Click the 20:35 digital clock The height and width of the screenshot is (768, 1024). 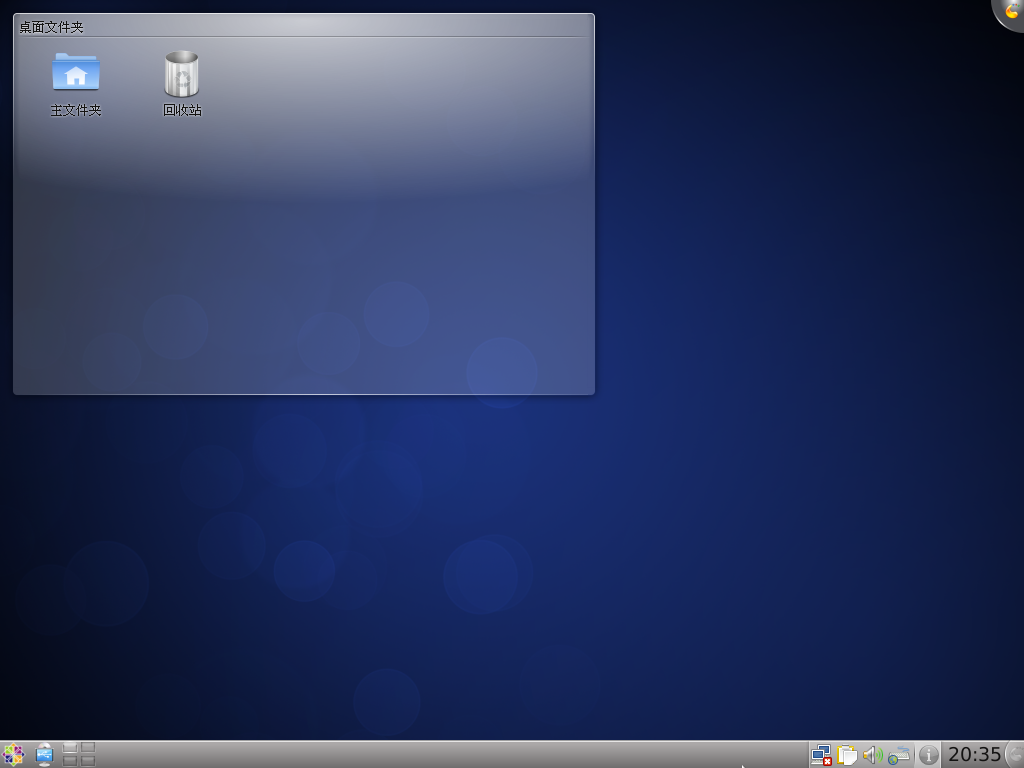974,755
